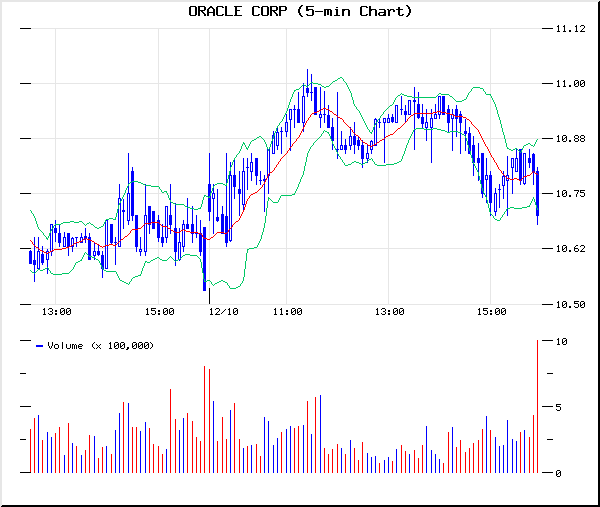
Task: Click the 10.62 price axis label
Action: [x=570, y=249]
